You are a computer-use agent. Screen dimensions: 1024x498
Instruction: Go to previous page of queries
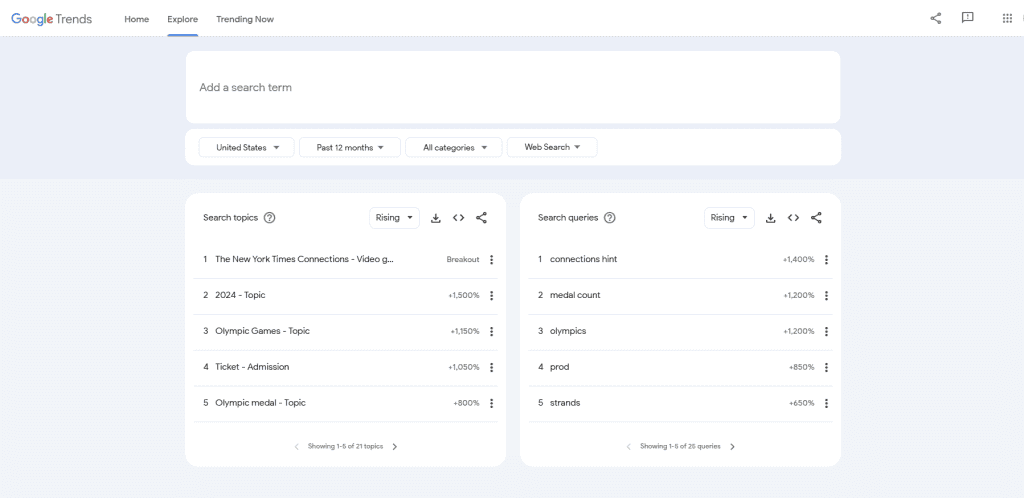pyautogui.click(x=629, y=447)
